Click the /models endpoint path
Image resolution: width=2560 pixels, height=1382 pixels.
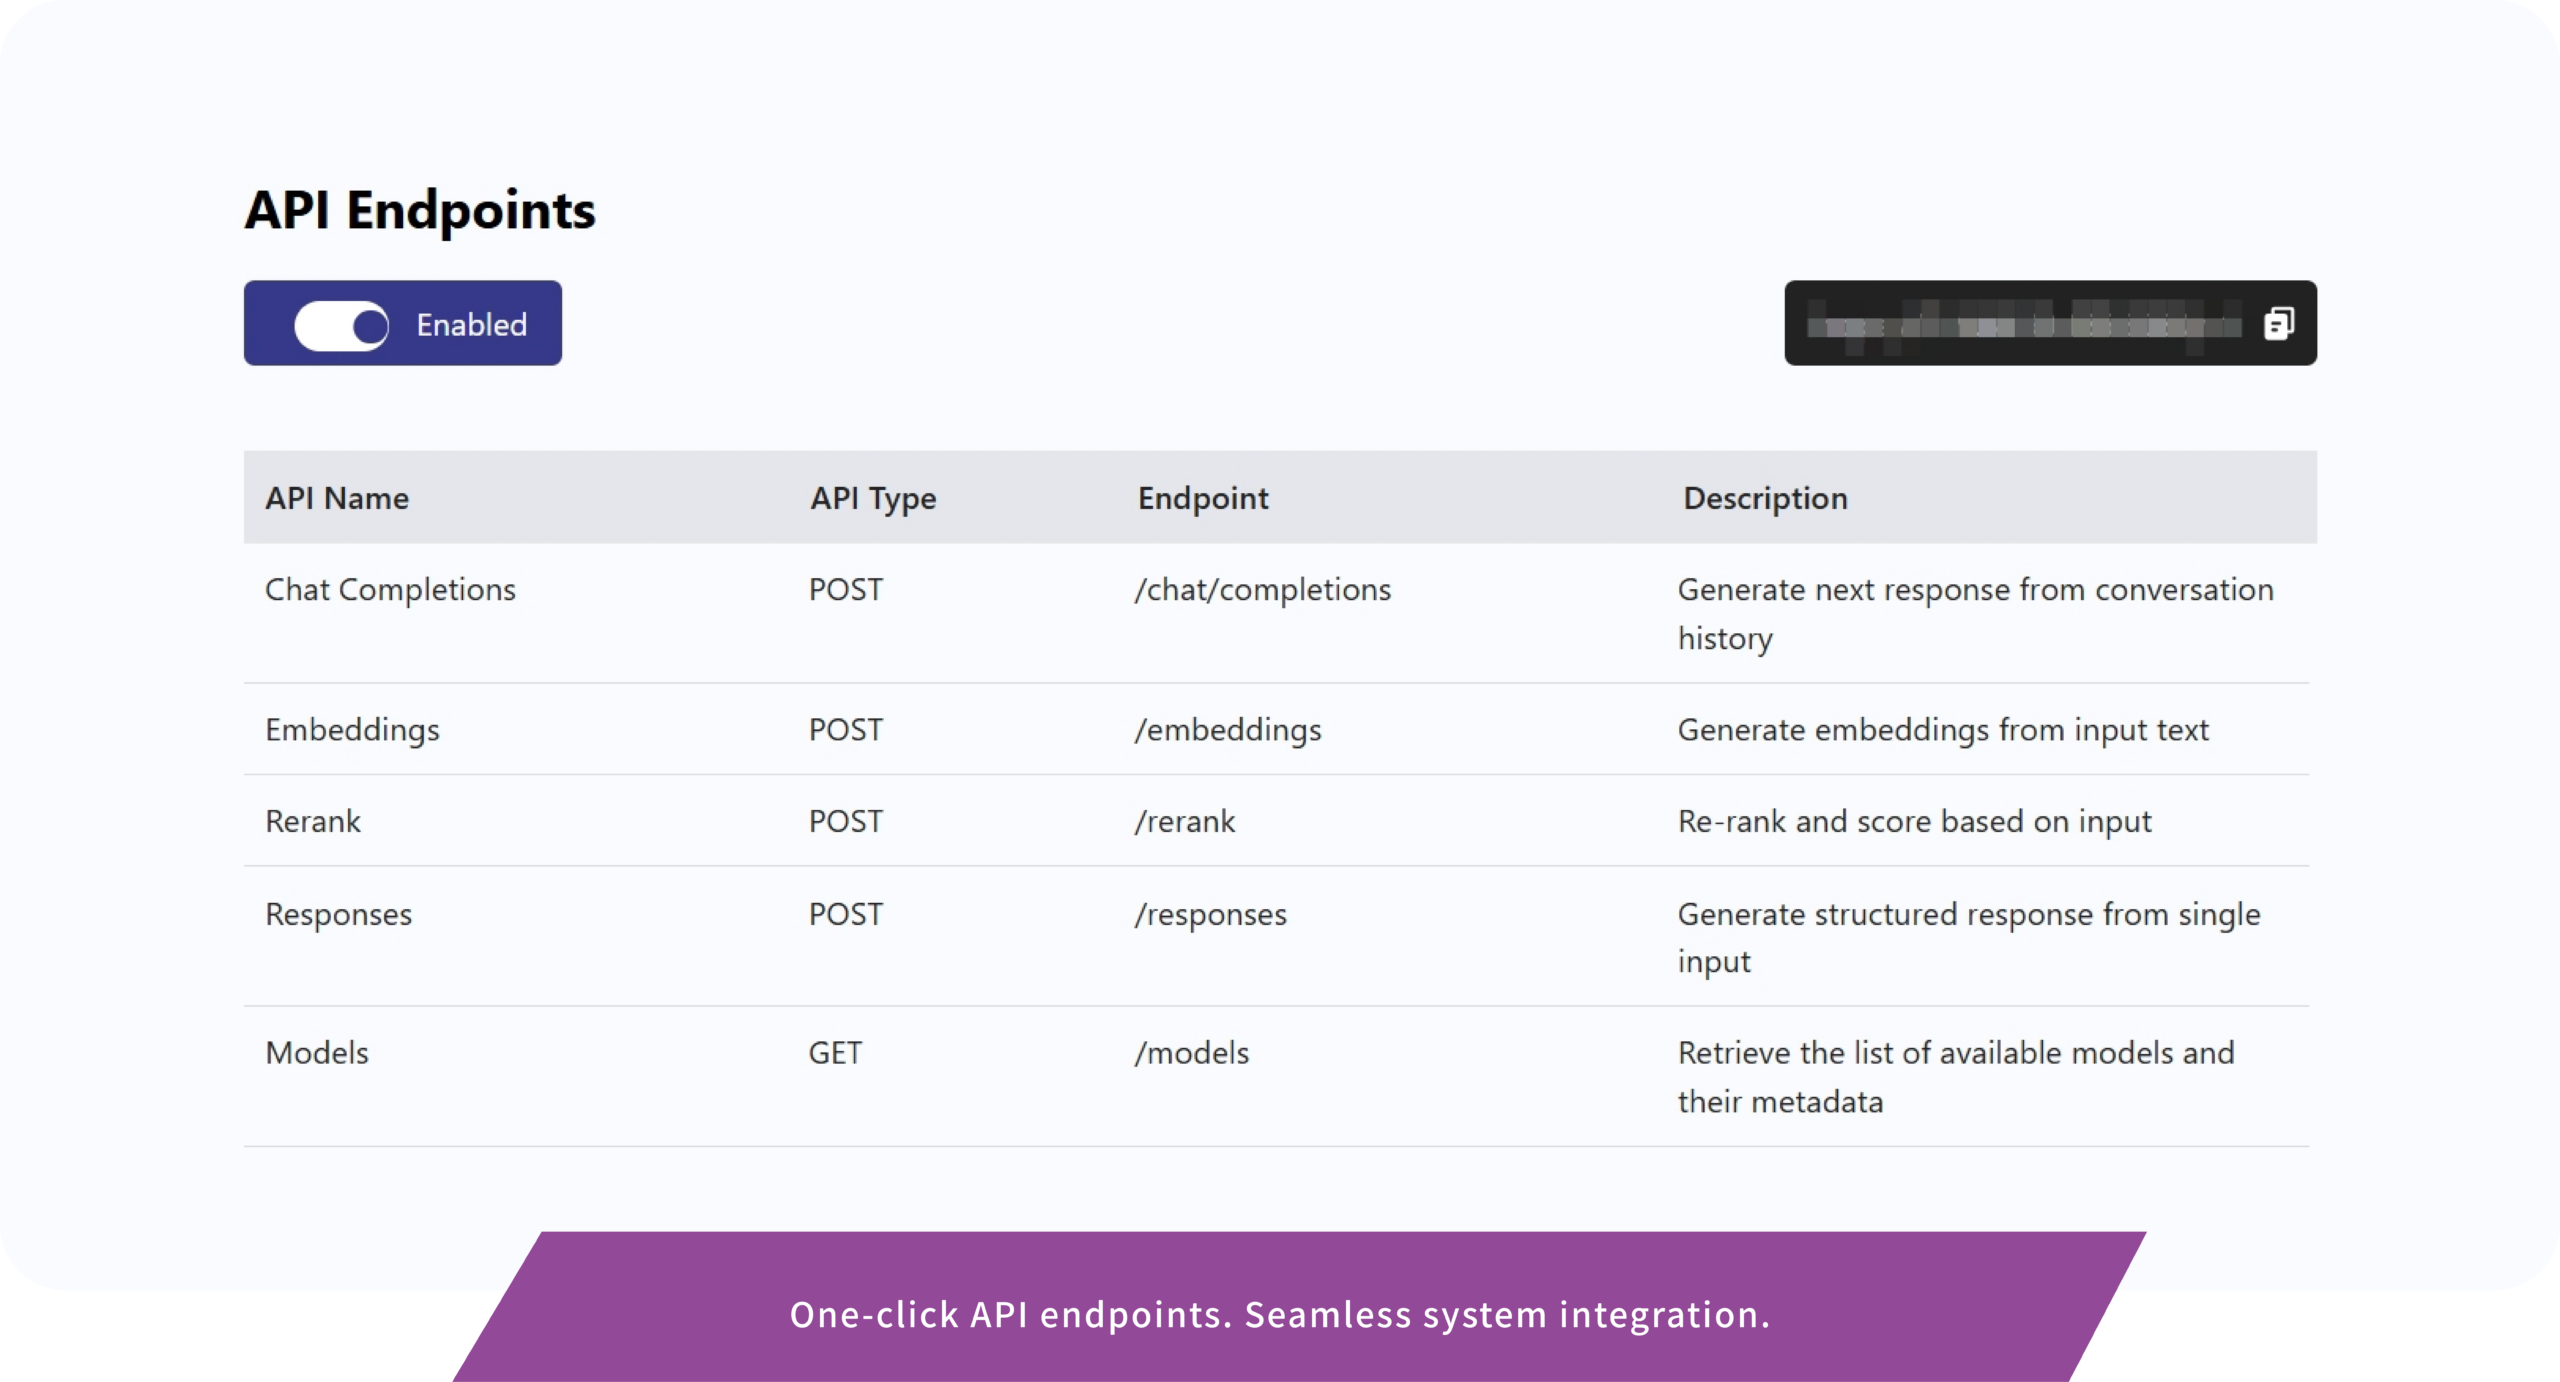tap(1192, 1053)
